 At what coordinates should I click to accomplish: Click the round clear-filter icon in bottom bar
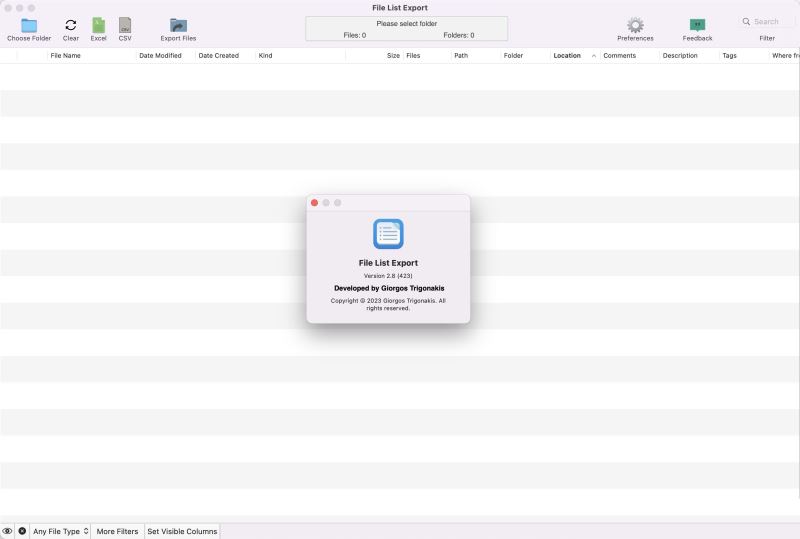(x=22, y=531)
